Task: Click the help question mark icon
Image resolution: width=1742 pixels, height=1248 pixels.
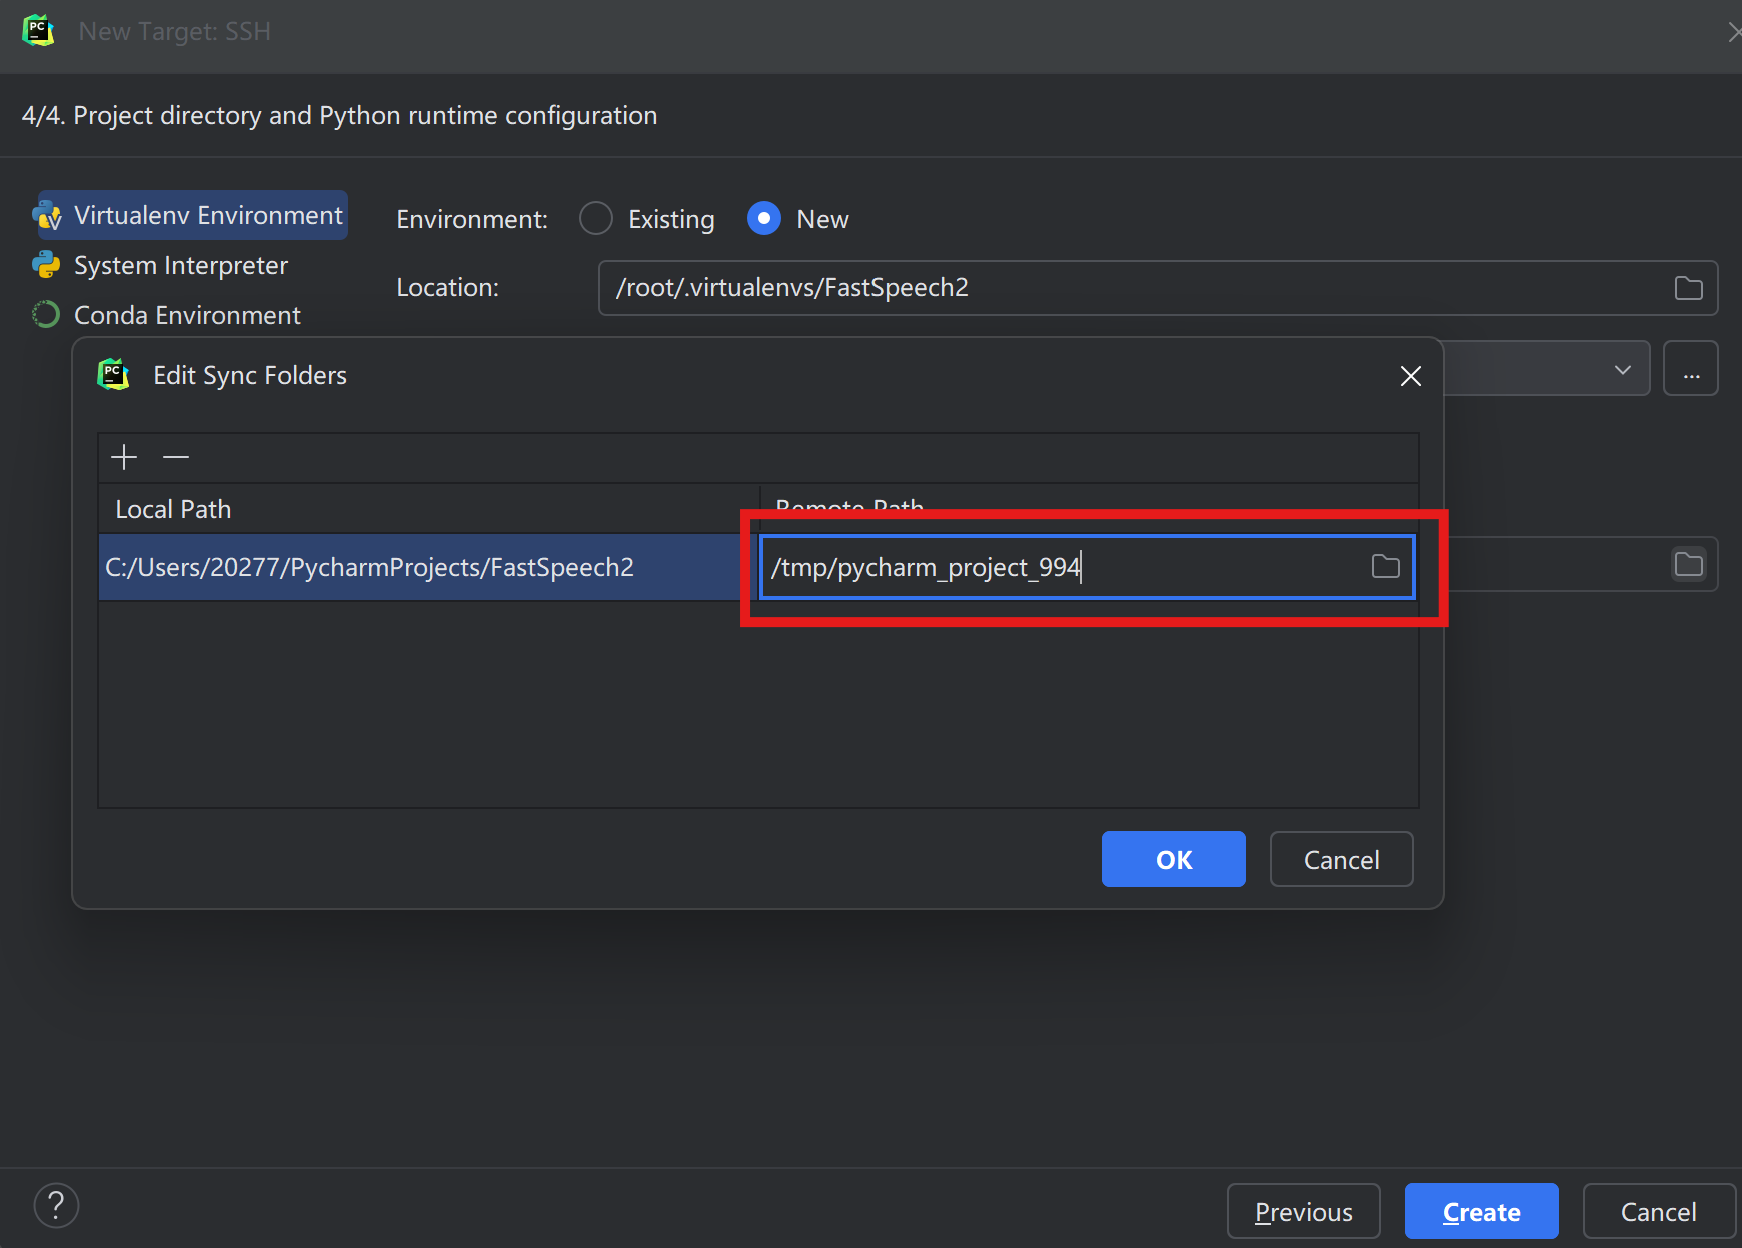Action: point(56,1206)
